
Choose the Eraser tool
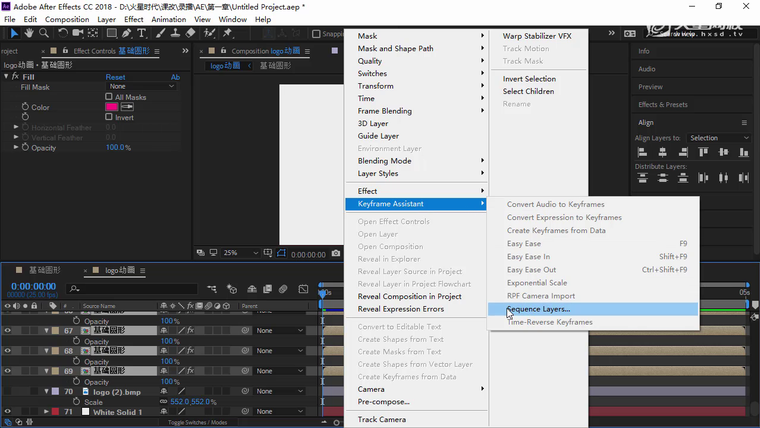pos(190,33)
